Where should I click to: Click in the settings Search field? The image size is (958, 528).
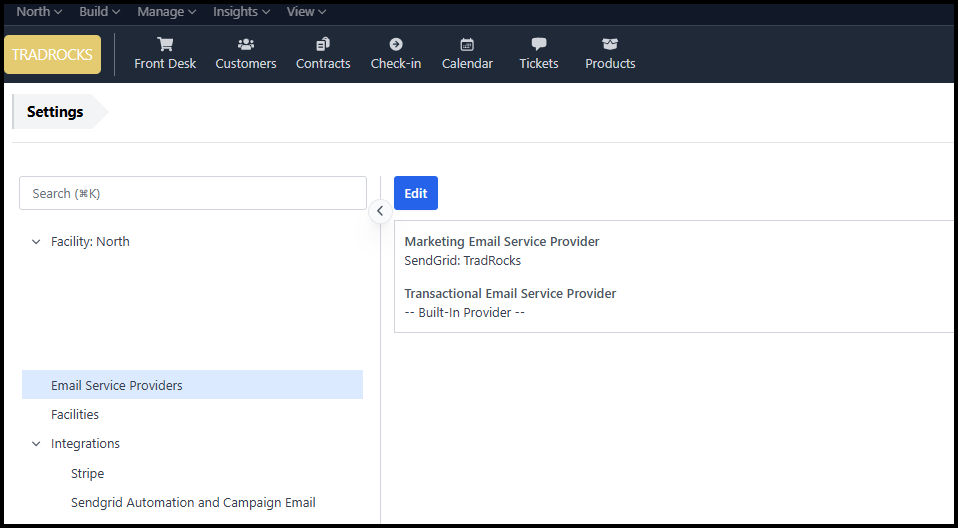(x=193, y=193)
